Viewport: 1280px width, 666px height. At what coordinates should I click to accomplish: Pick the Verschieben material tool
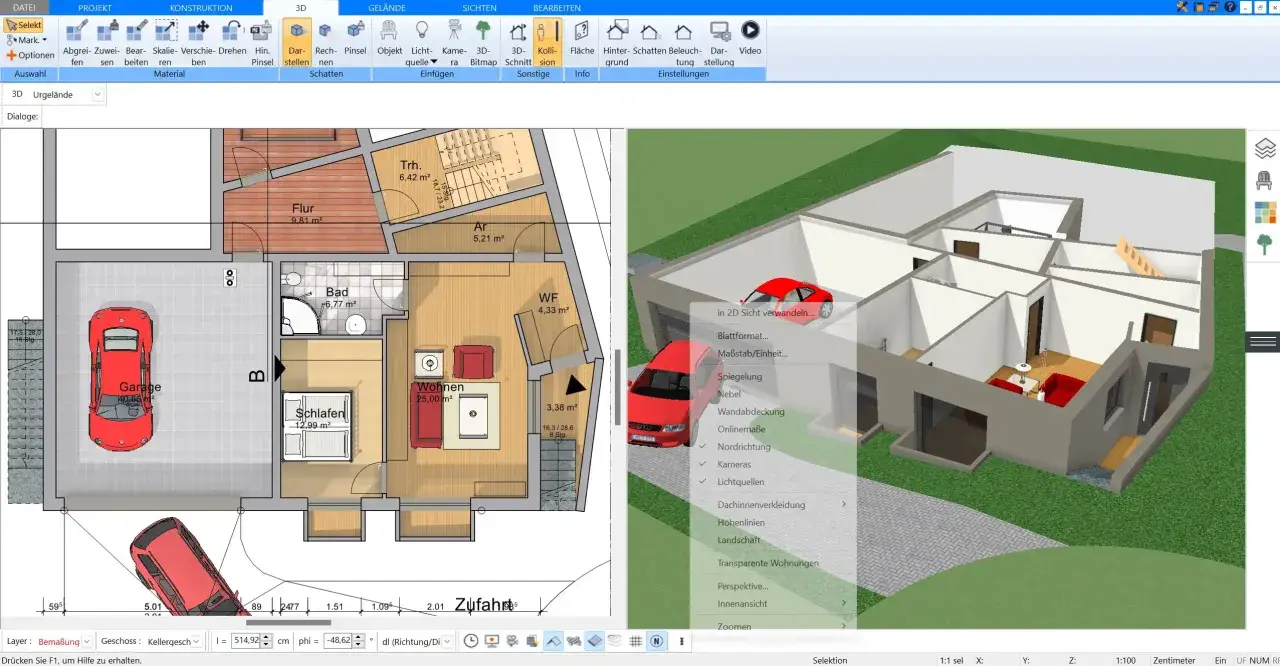tap(198, 42)
